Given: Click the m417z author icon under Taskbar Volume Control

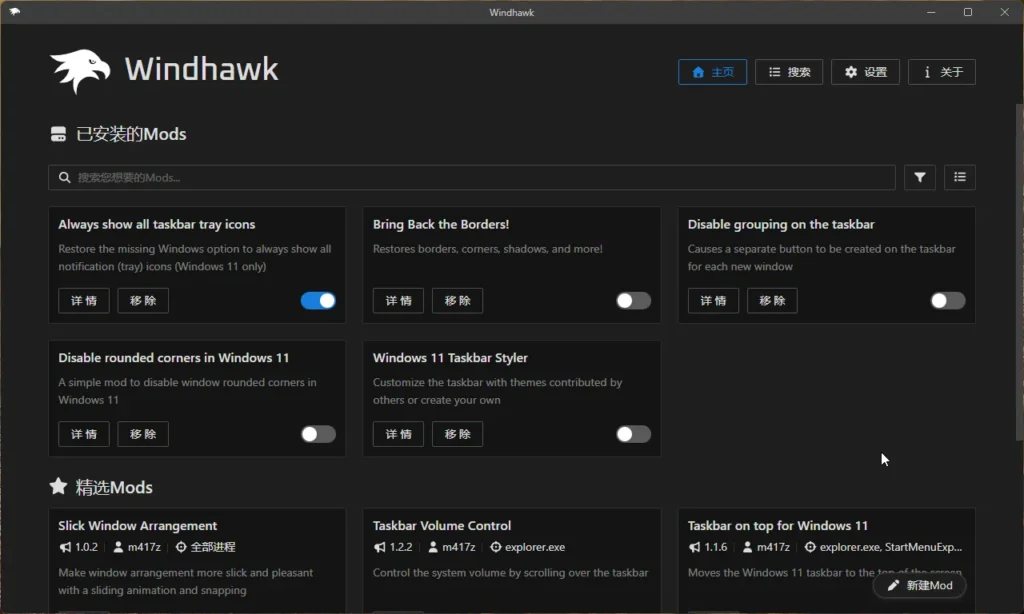Looking at the screenshot, I should pyautogui.click(x=432, y=547).
